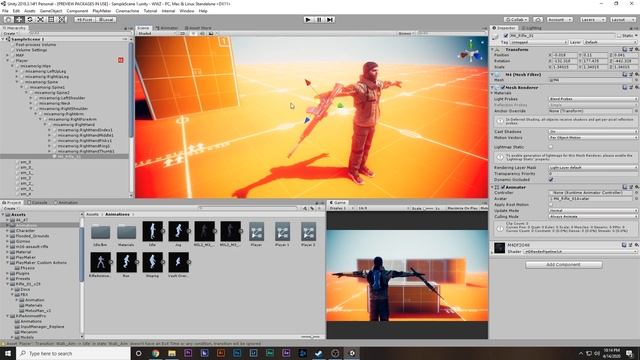640x360 pixels.
Task: Open Animator component preset icon
Action: click(x=630, y=187)
